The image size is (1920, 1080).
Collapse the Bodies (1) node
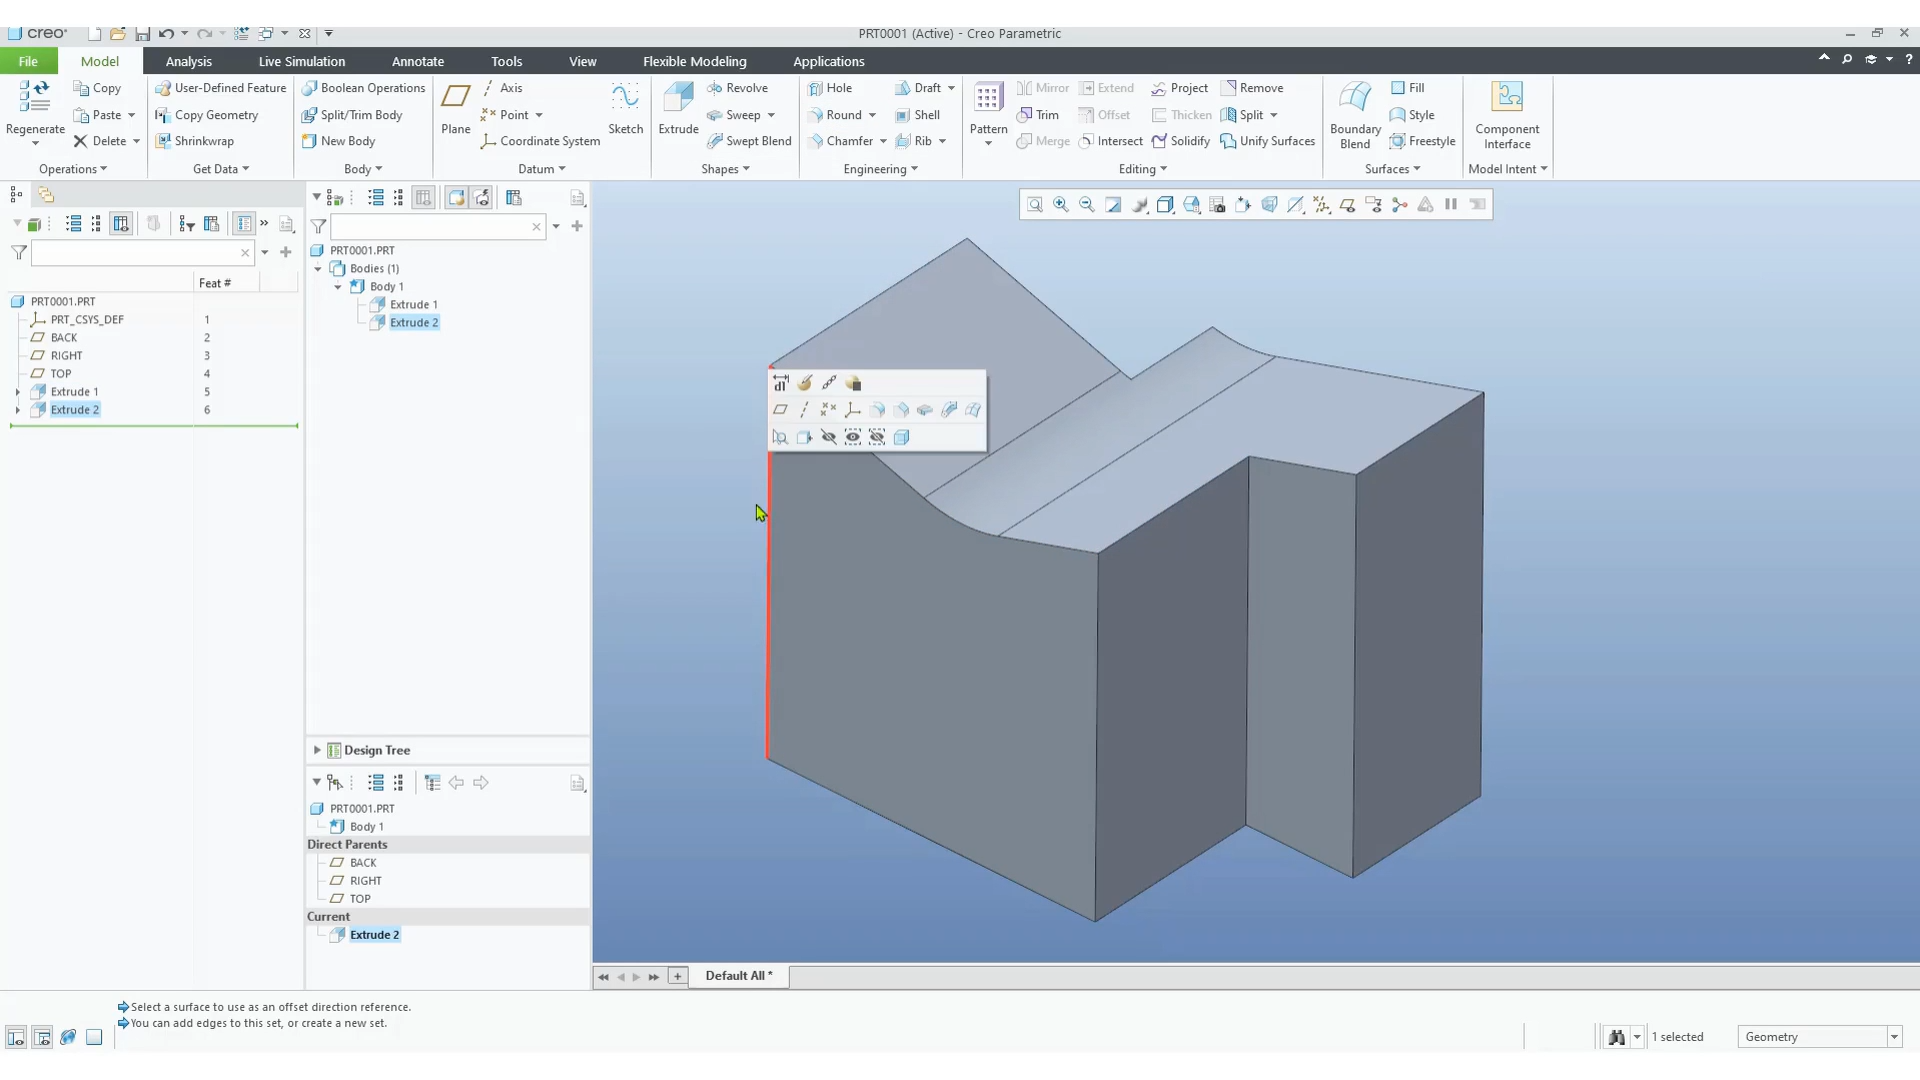[318, 269]
